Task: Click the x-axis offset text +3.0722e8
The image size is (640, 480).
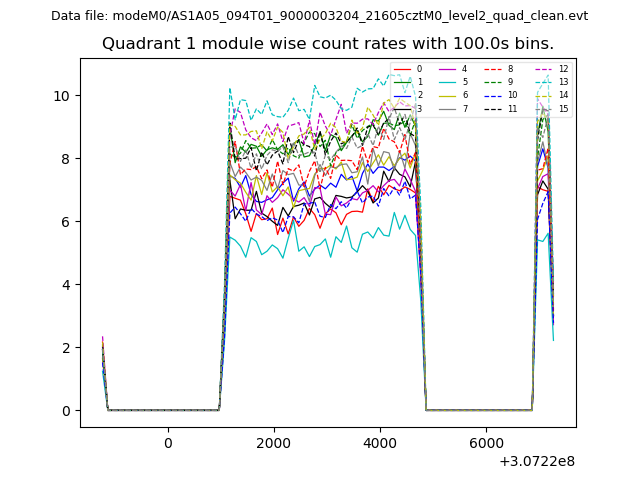Action: pyautogui.click(x=535, y=461)
